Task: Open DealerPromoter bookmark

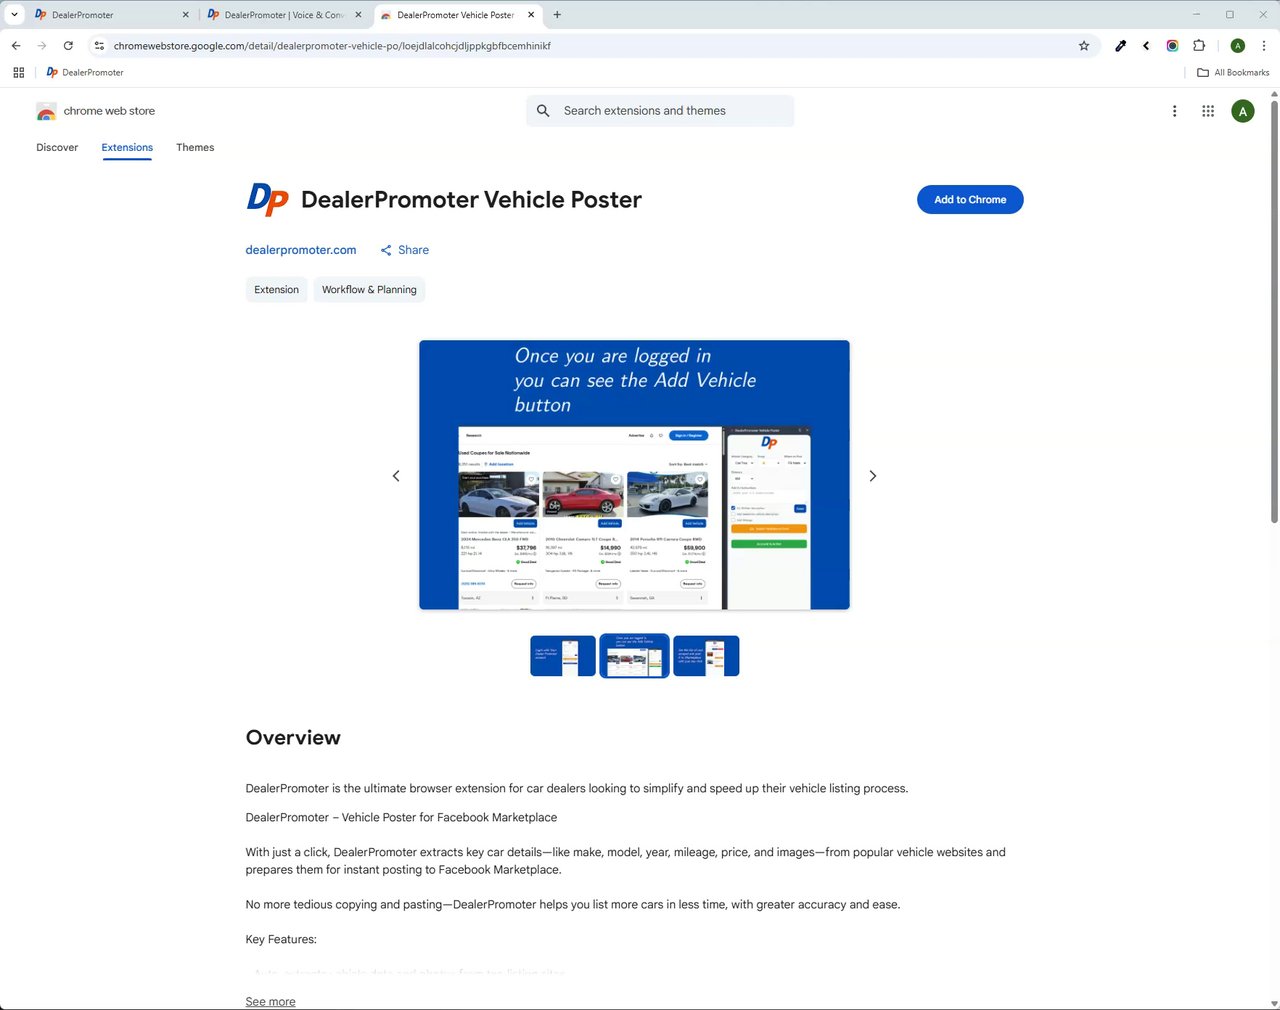Action: tap(85, 73)
